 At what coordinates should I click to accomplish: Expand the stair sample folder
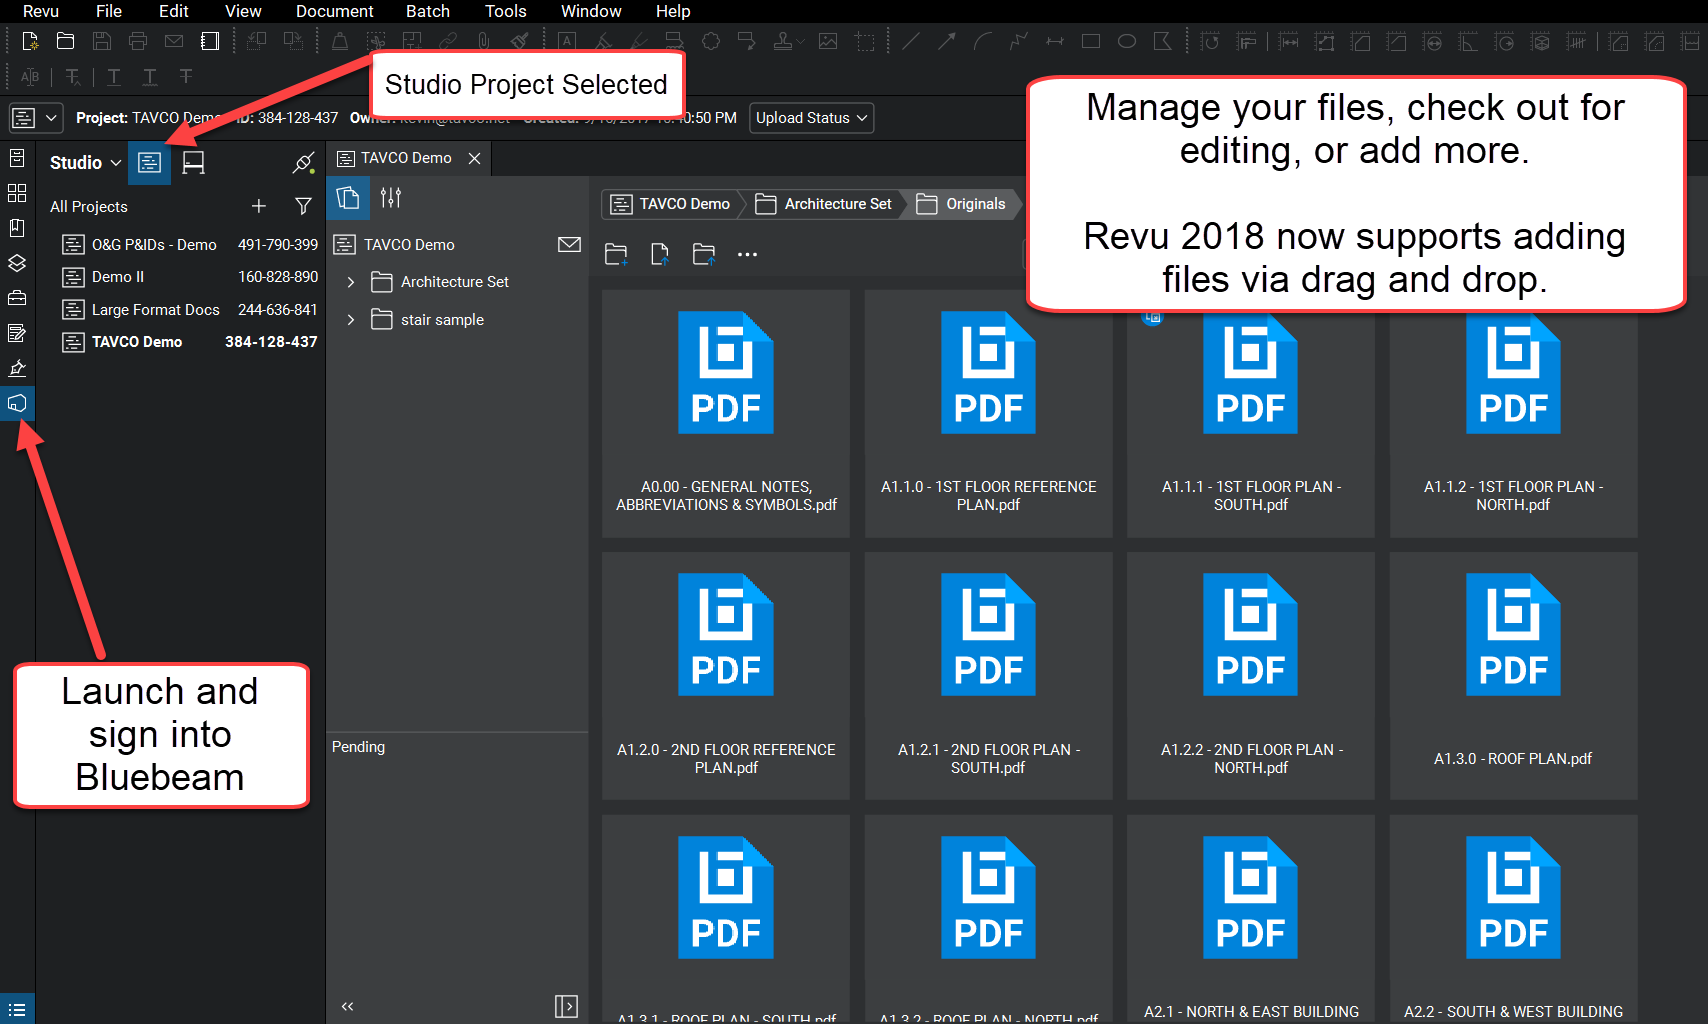pyautogui.click(x=352, y=319)
